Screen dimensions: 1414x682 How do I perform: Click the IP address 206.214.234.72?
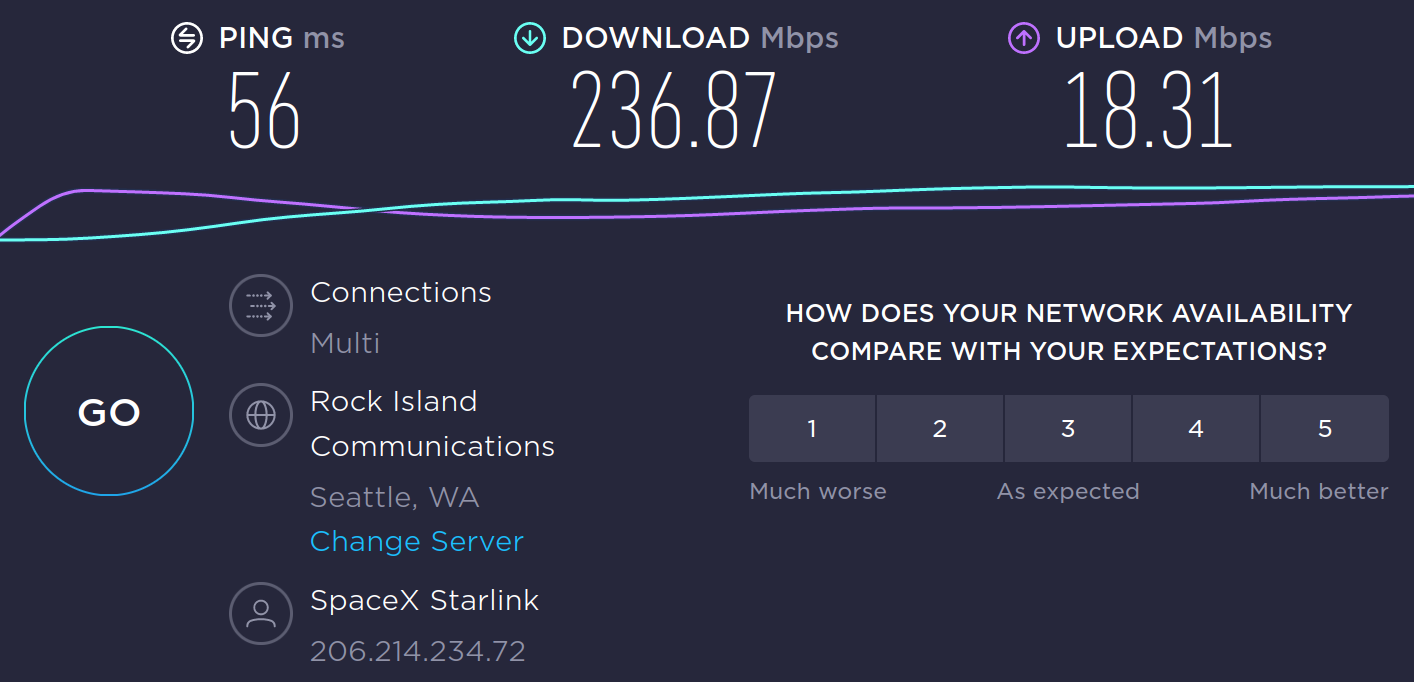point(417,651)
